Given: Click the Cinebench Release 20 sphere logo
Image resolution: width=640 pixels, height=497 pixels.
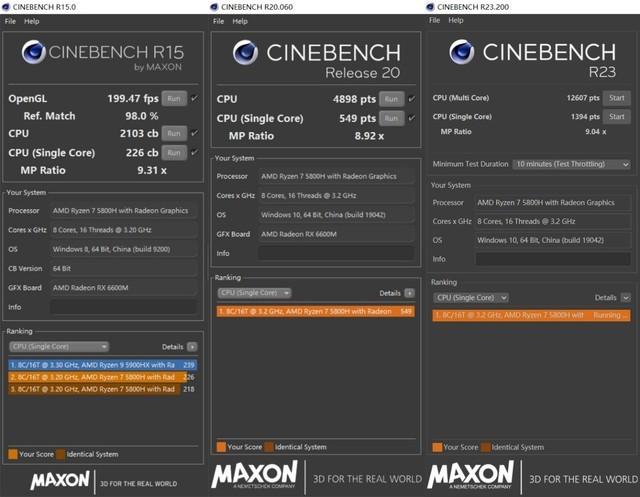Looking at the screenshot, I should pos(245,52).
